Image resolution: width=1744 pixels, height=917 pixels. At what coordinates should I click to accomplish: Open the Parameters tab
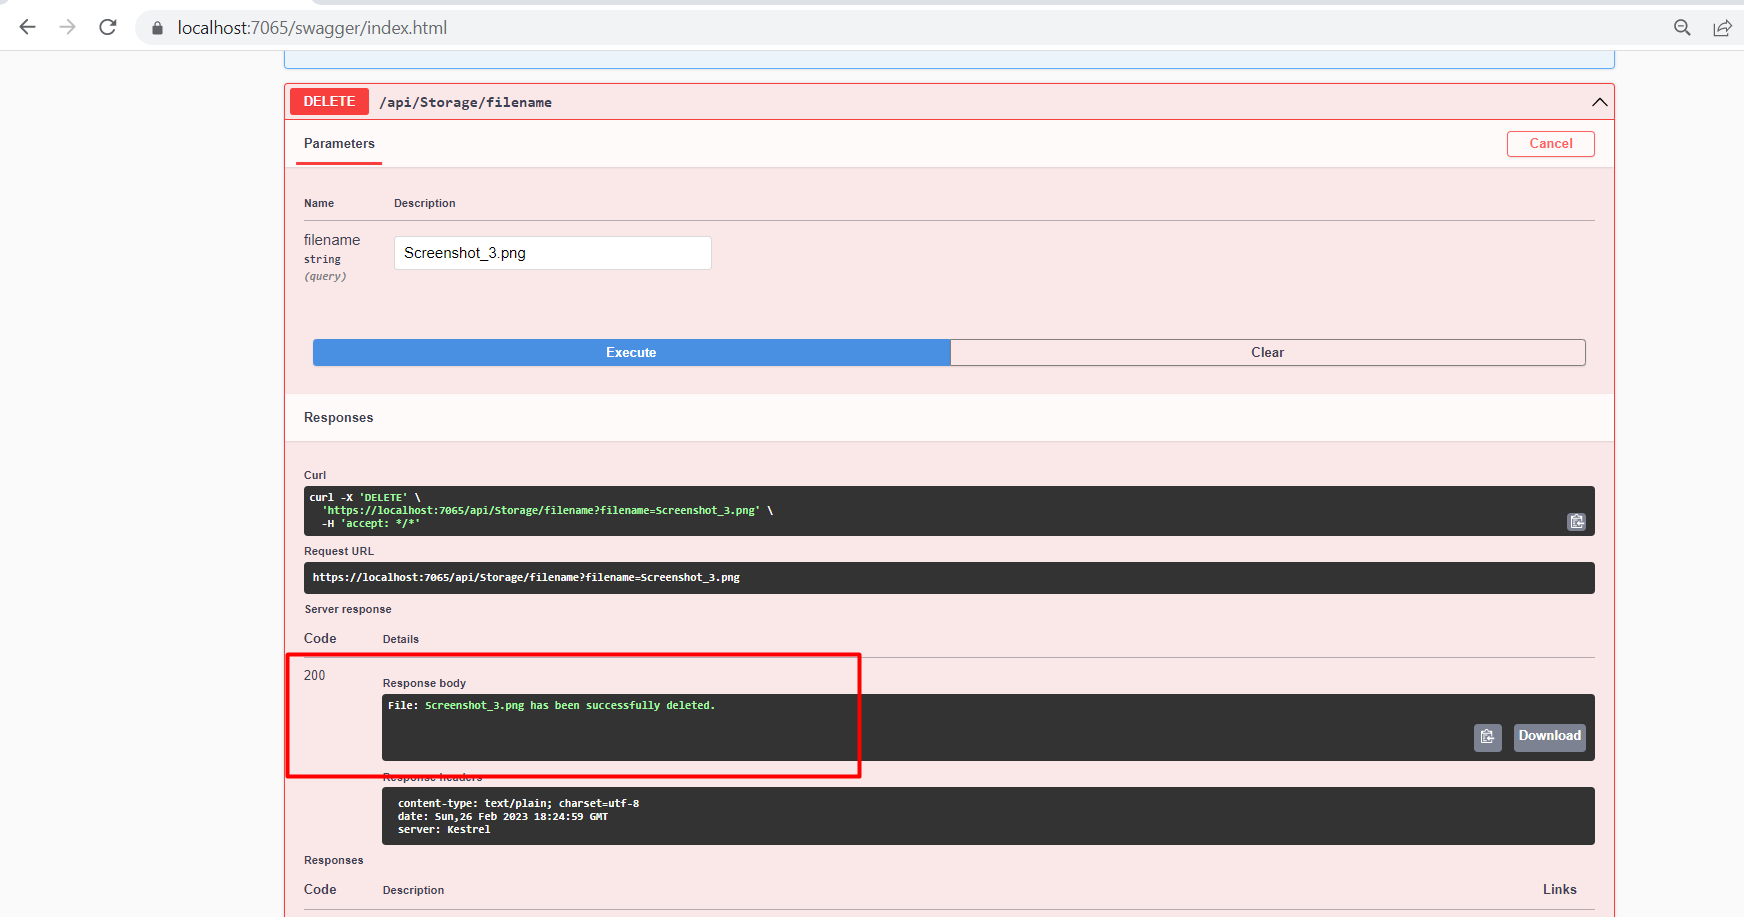(x=339, y=144)
